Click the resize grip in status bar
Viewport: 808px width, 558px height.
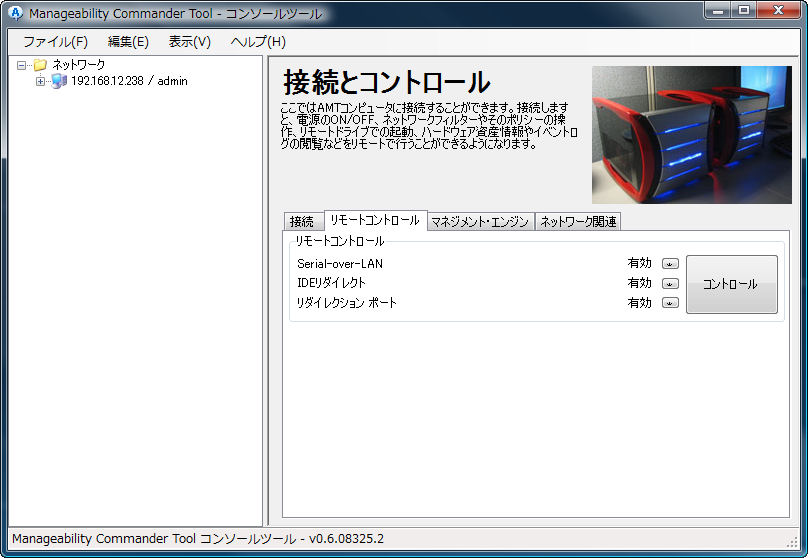[793, 542]
